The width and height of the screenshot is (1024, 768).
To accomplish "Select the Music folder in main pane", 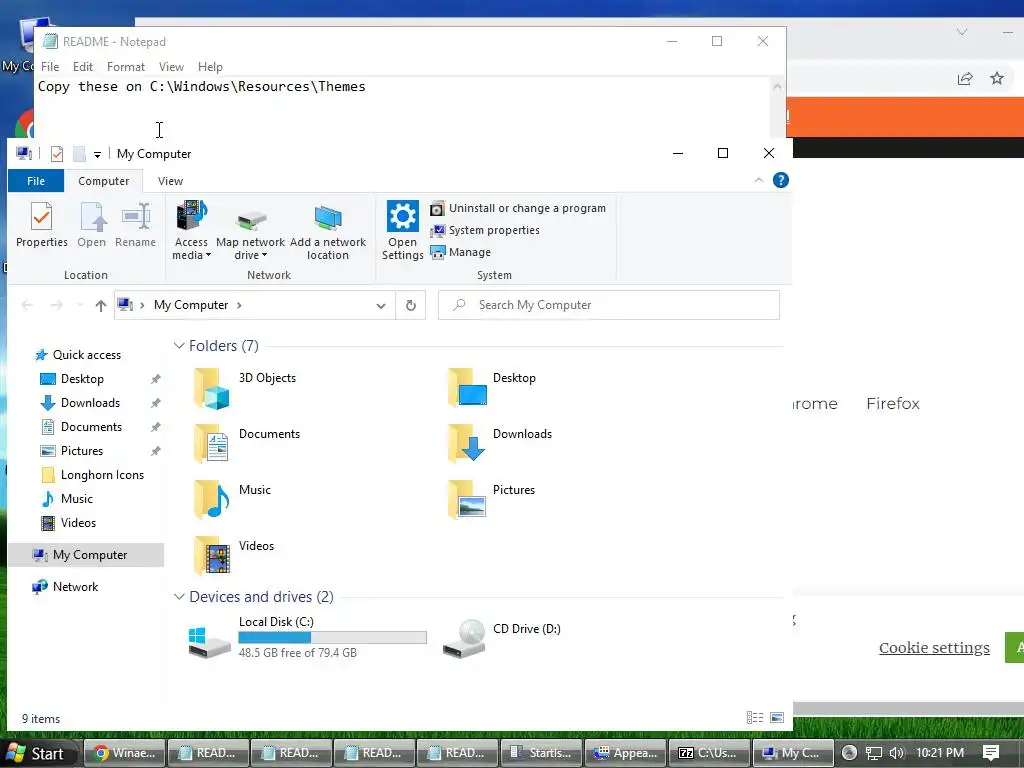I will pos(212,500).
